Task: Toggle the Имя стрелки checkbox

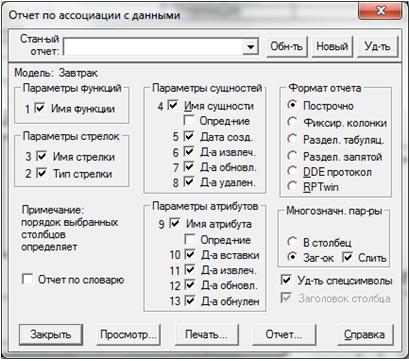Action: coord(41,156)
